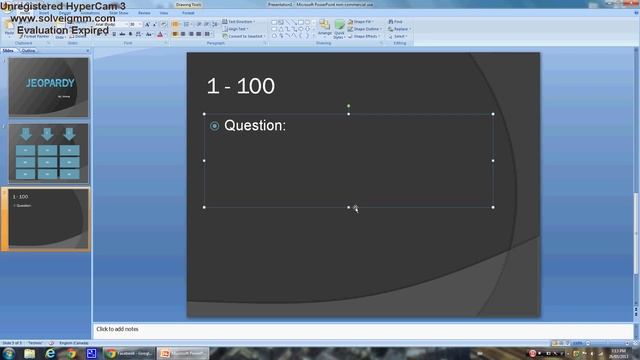
Task: Click the 'Click to add notes' field
Action: coord(363,330)
